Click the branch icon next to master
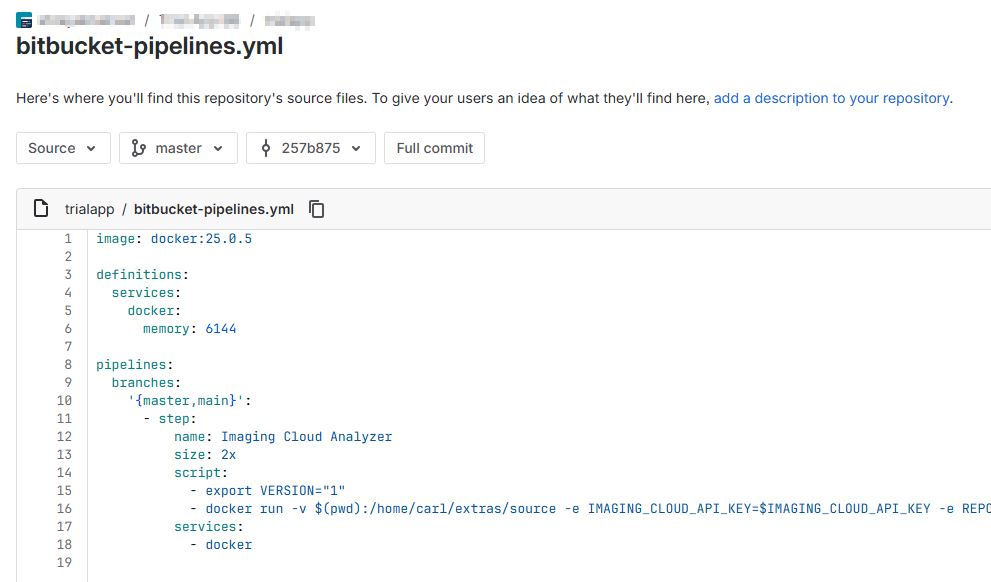991x582 pixels. (139, 148)
